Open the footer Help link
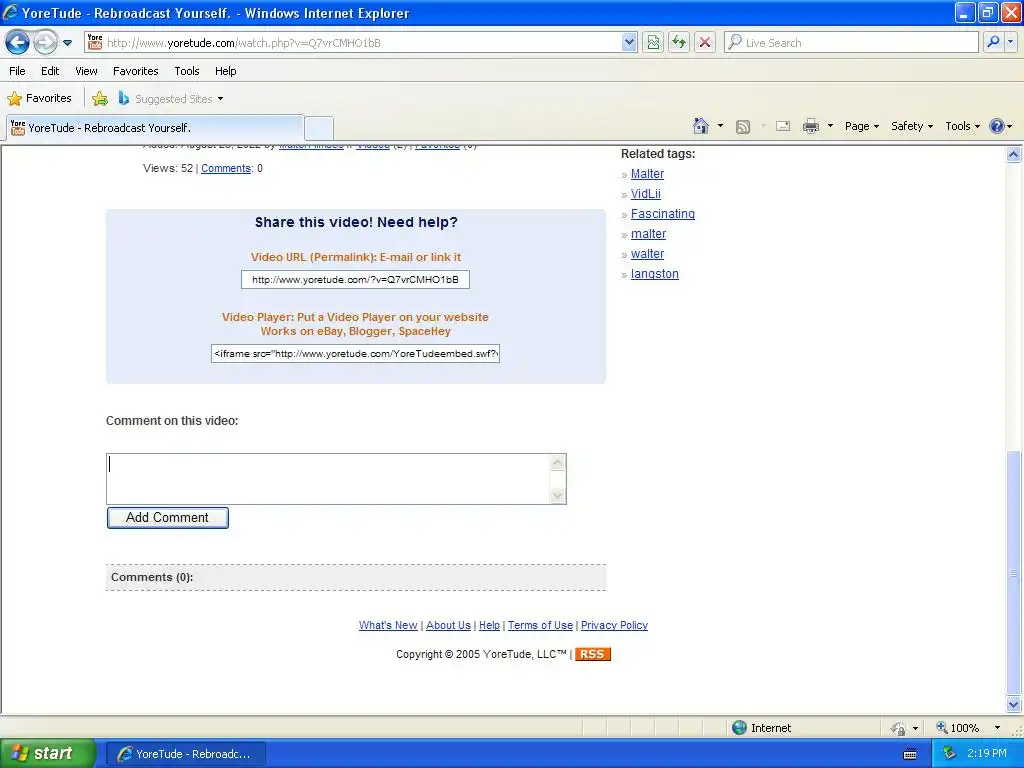 pos(489,626)
